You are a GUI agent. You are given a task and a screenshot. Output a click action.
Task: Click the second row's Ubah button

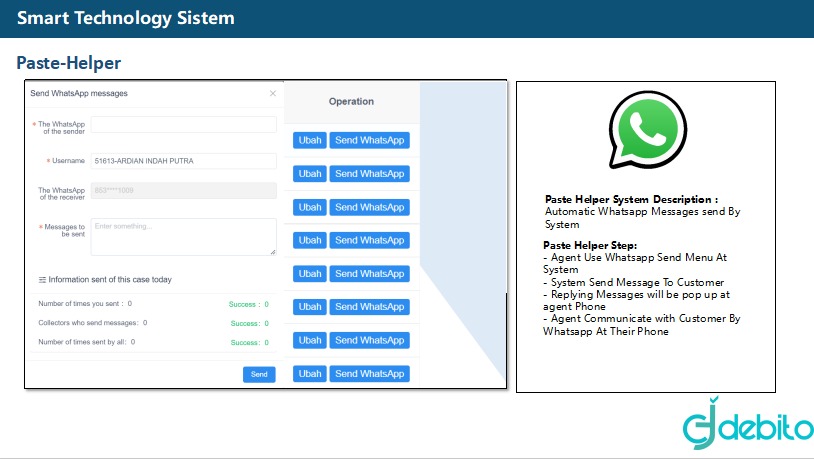click(x=310, y=174)
